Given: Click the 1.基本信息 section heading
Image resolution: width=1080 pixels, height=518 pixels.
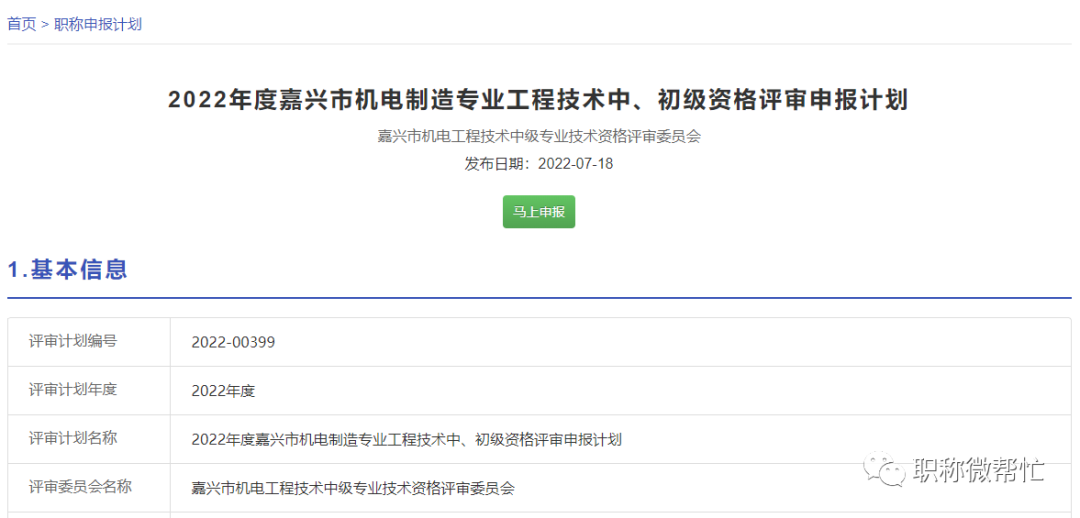Looking at the screenshot, I should point(68,269).
